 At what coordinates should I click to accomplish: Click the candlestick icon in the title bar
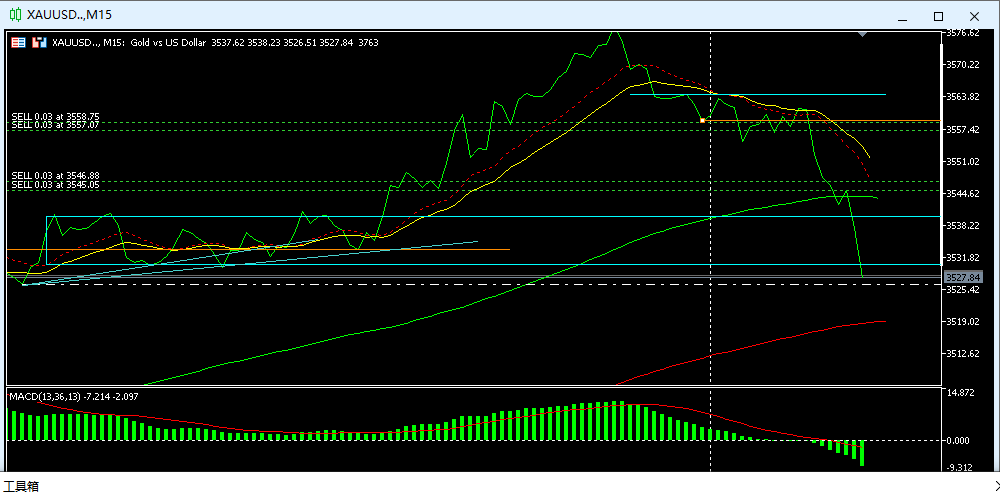coord(16,13)
